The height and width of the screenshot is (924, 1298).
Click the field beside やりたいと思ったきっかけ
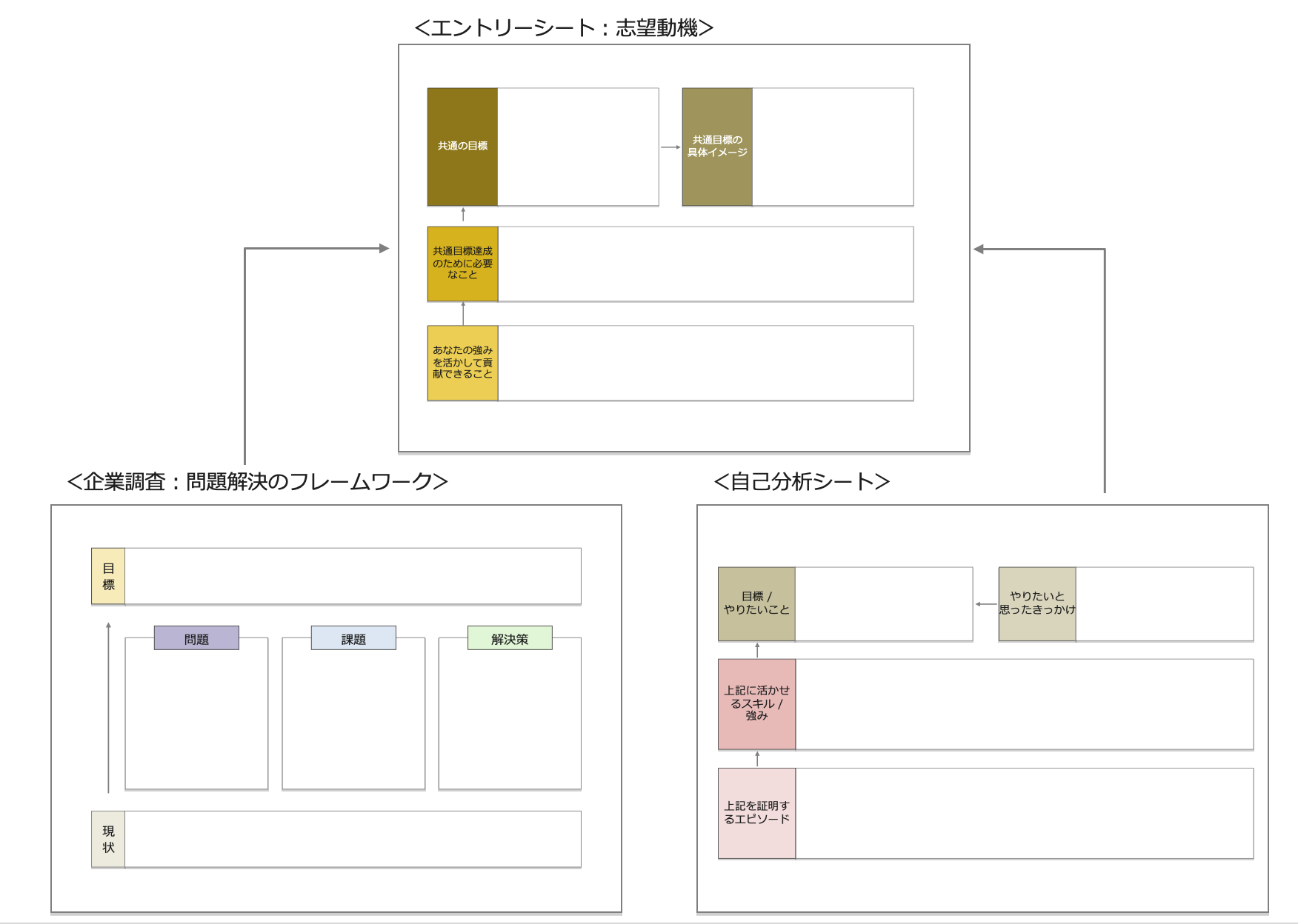pos(1164,604)
